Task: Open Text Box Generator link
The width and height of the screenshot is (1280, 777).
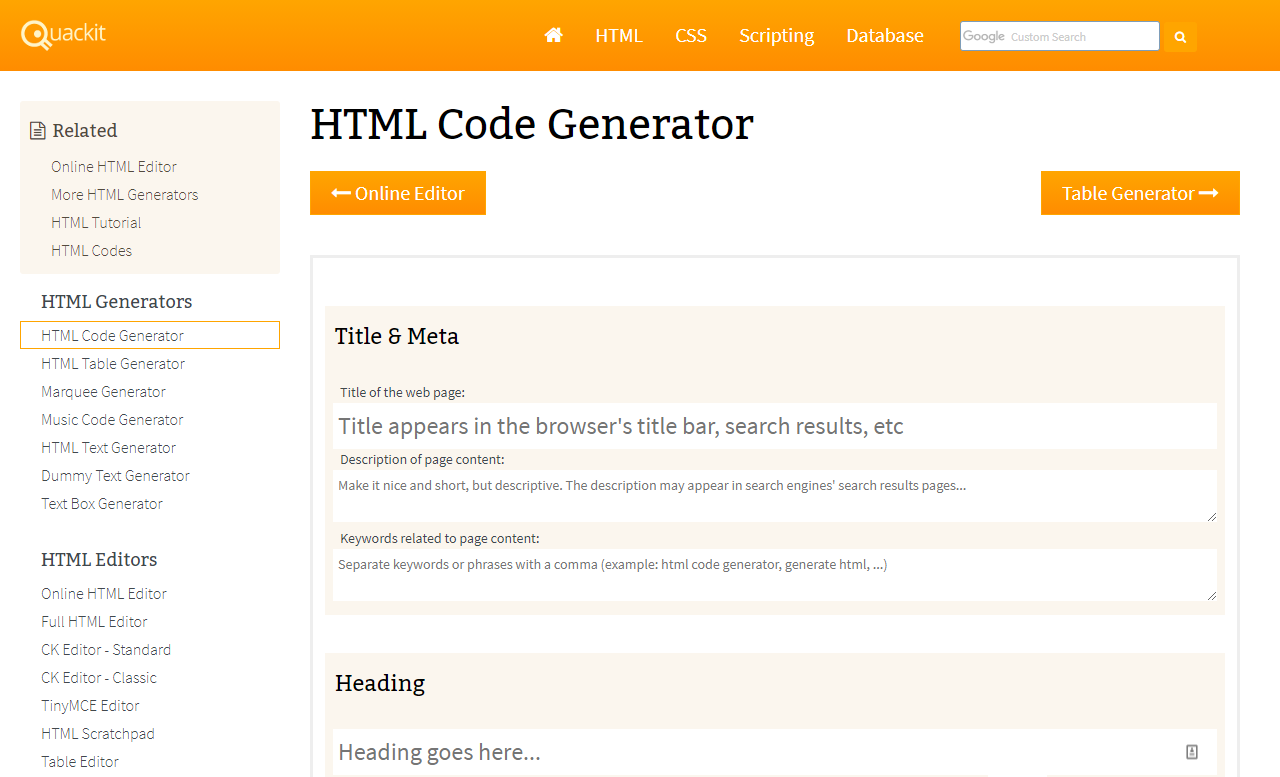Action: [x=102, y=503]
